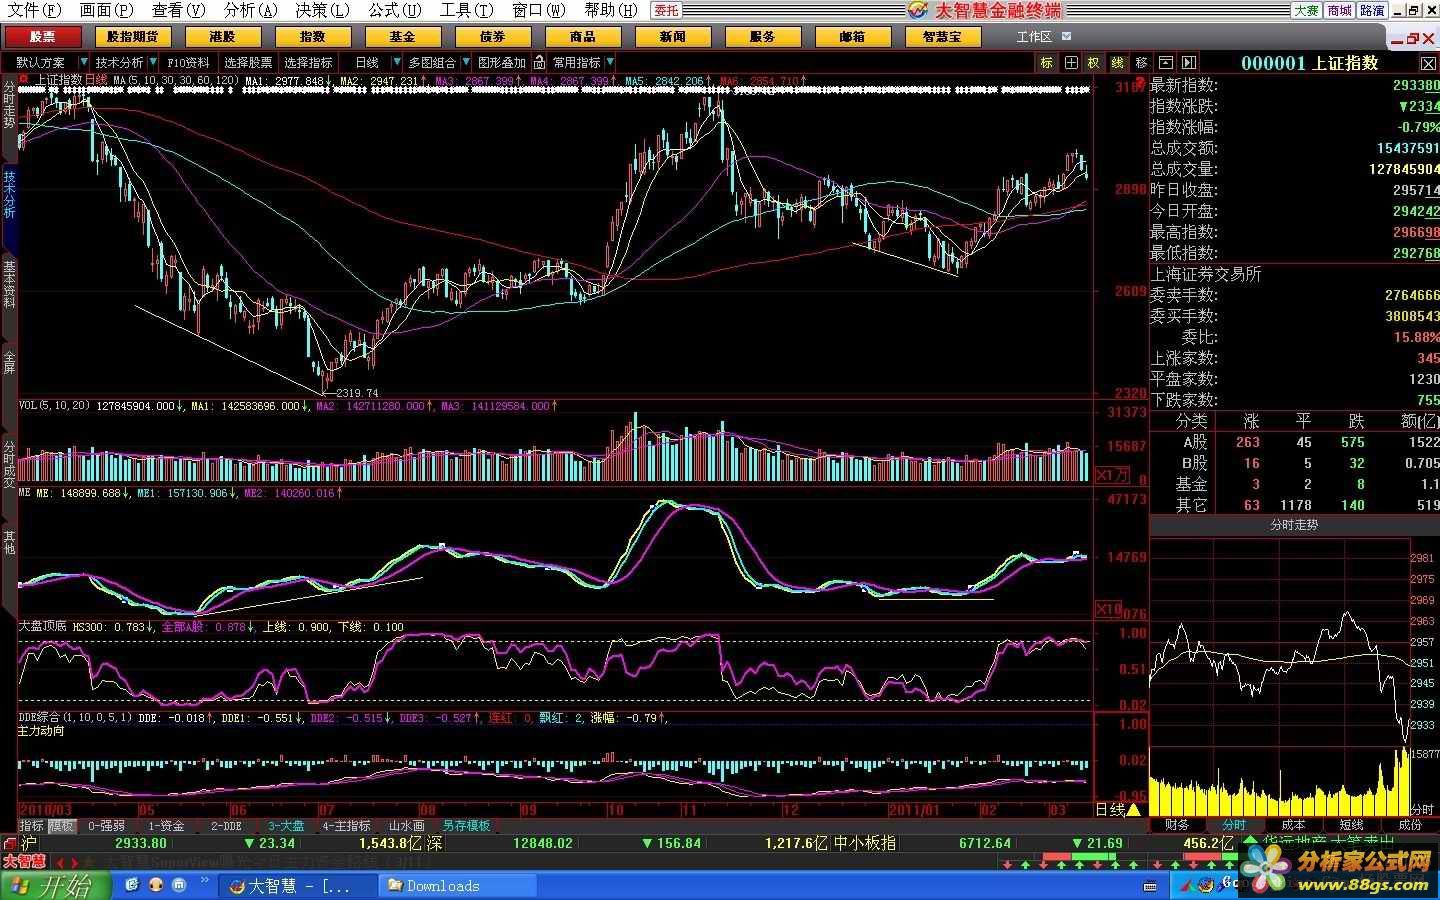The image size is (1440, 900).
Task: Click the X1万 volume scale marker
Action: click(1112, 474)
